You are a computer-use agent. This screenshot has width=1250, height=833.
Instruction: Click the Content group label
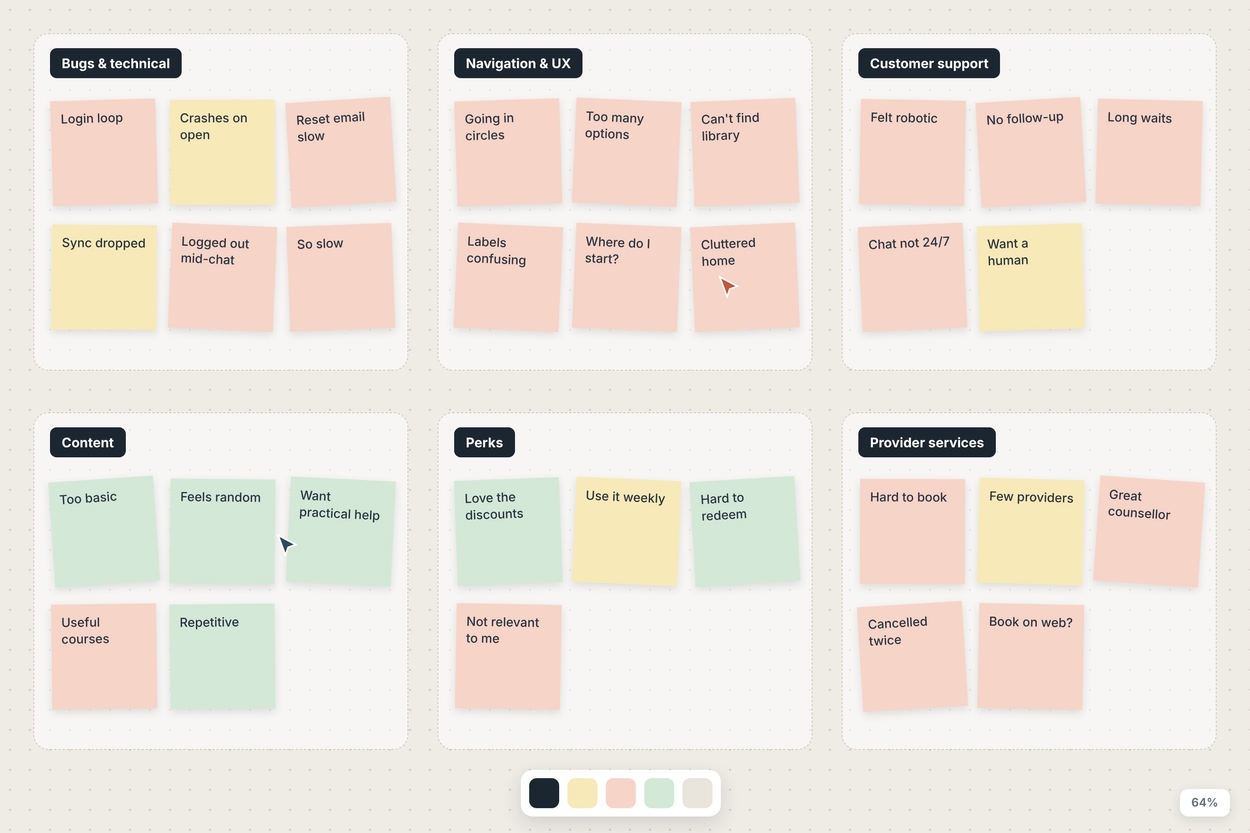click(88, 442)
